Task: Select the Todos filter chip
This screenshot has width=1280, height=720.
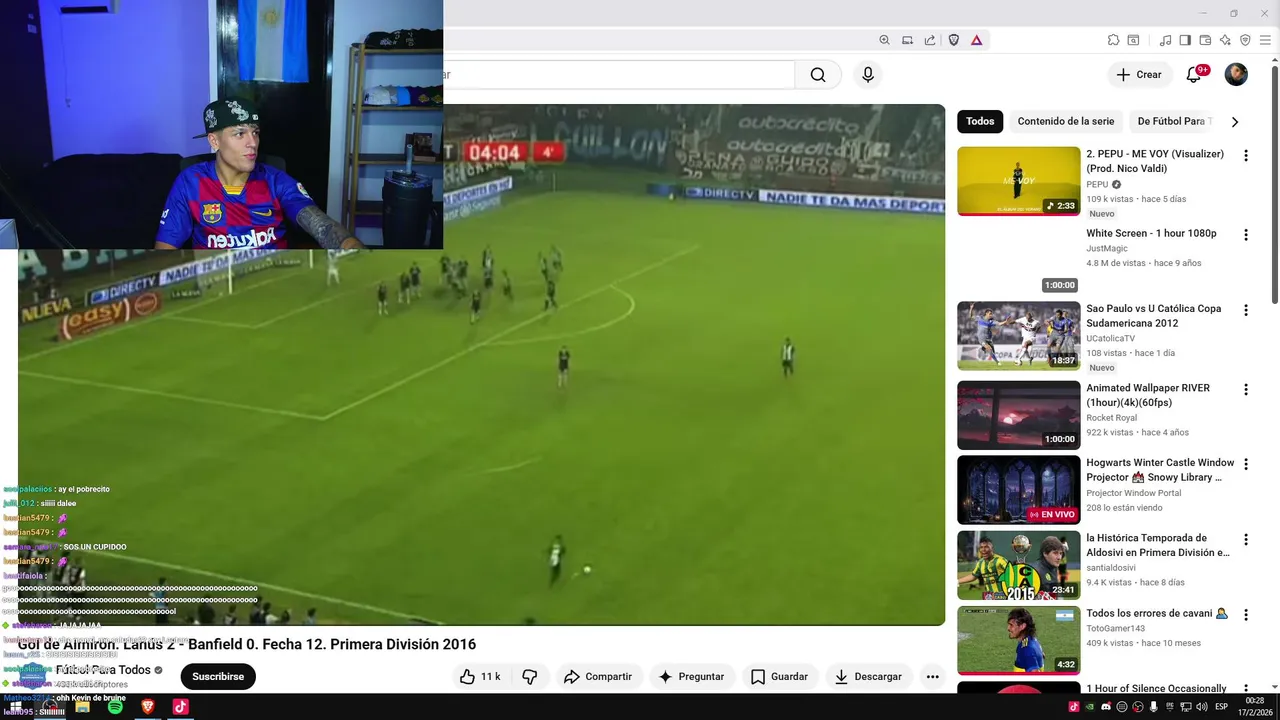Action: click(x=980, y=121)
